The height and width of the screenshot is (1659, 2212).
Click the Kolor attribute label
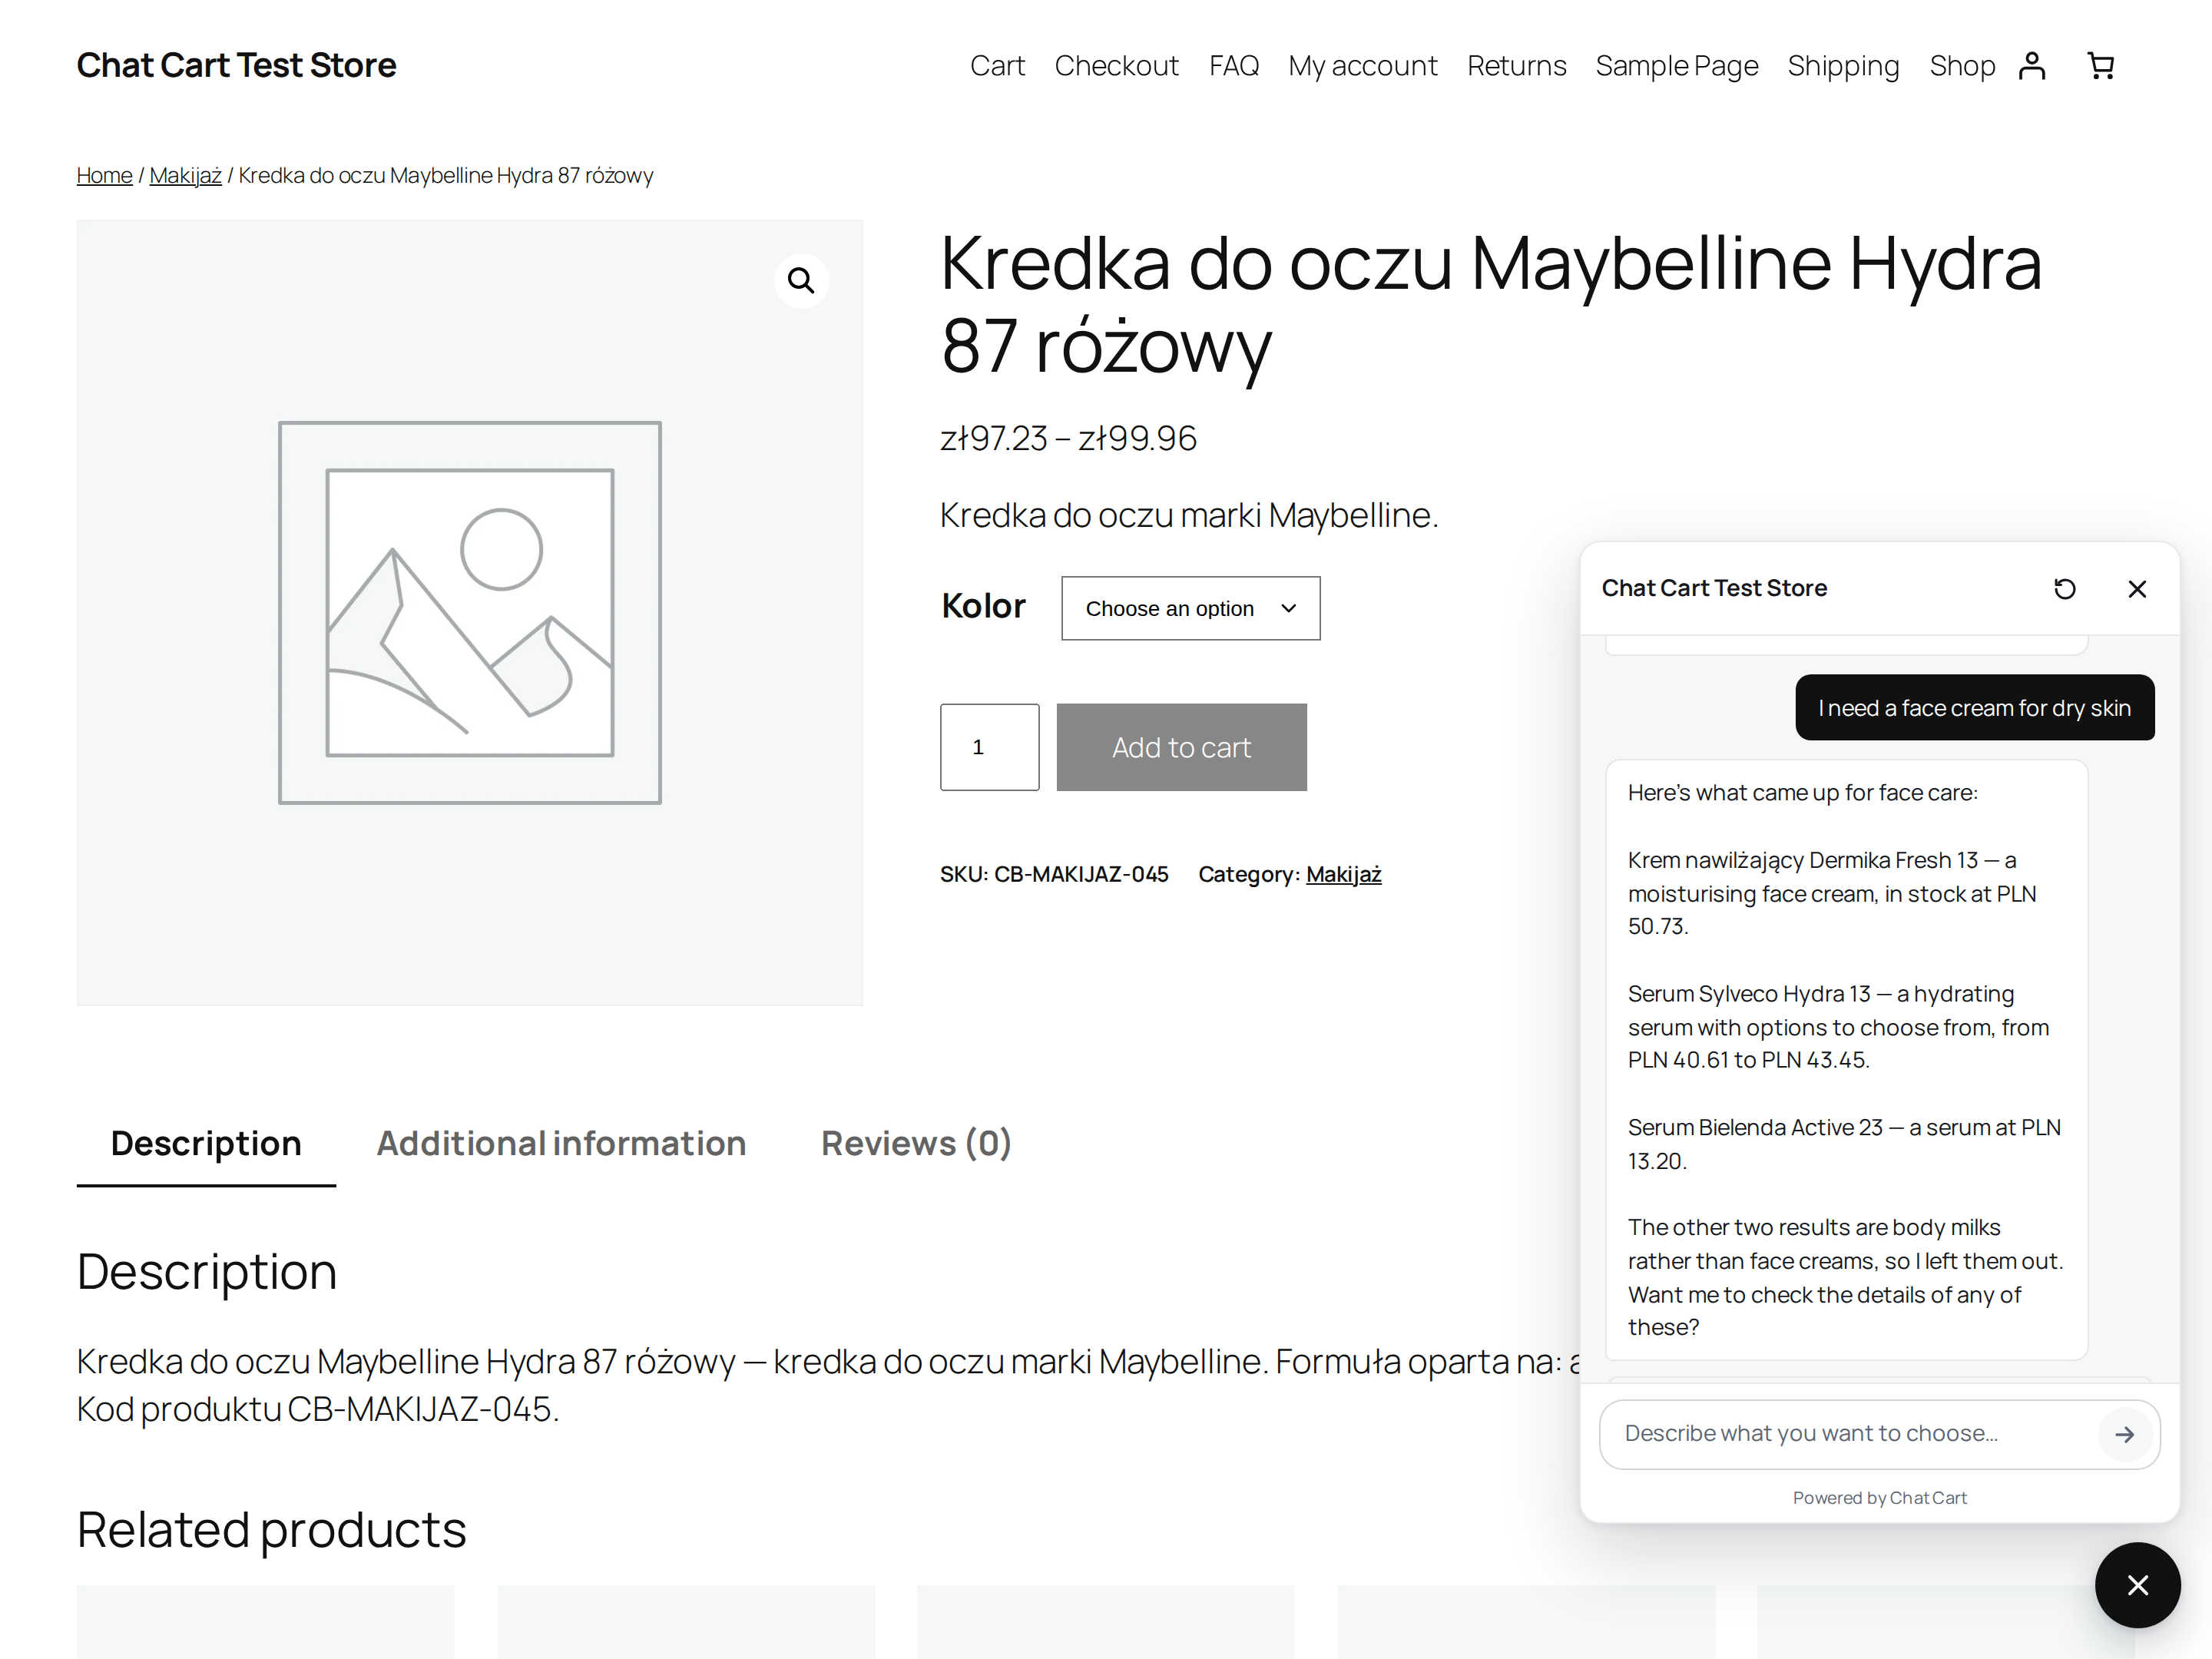983,606
